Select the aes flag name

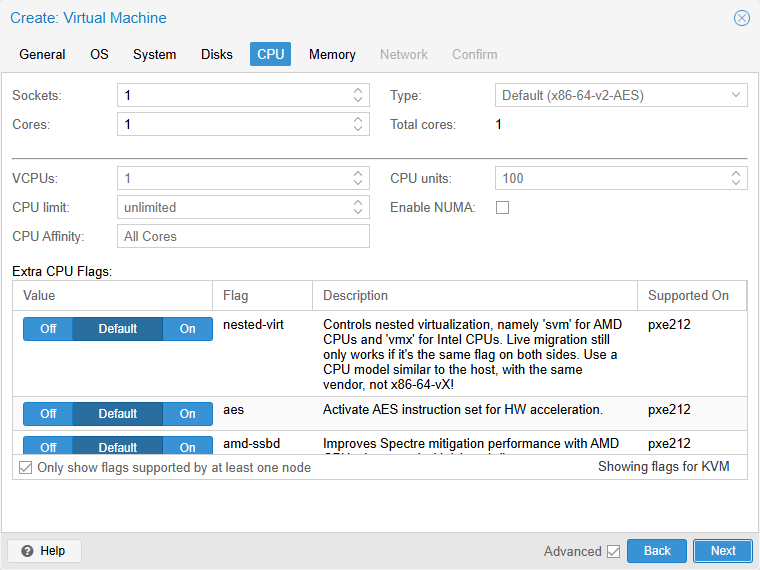tap(233, 410)
